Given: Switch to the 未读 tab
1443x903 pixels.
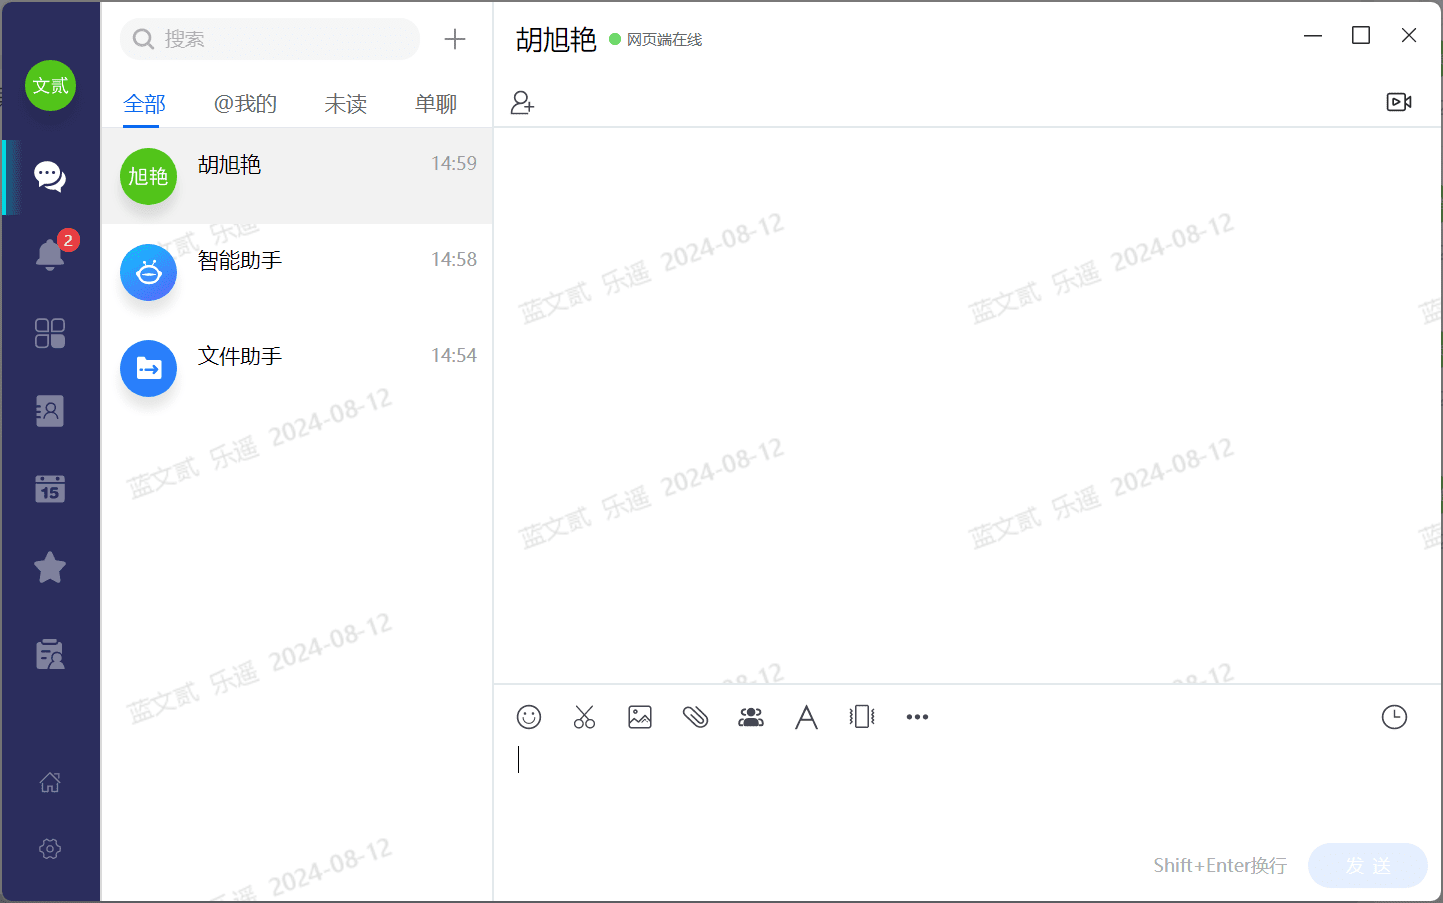Looking at the screenshot, I should 346,104.
